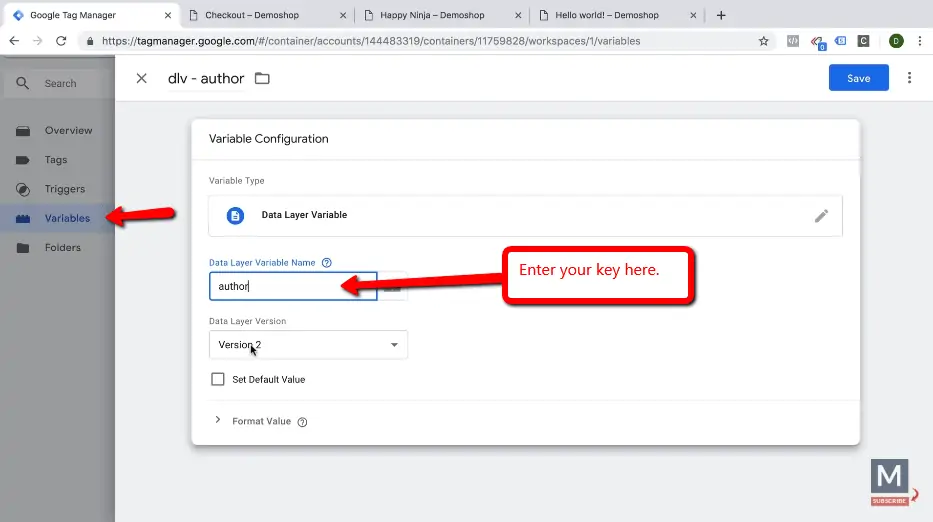Click the browser back arrow
This screenshot has width=933, height=522.
(x=14, y=41)
